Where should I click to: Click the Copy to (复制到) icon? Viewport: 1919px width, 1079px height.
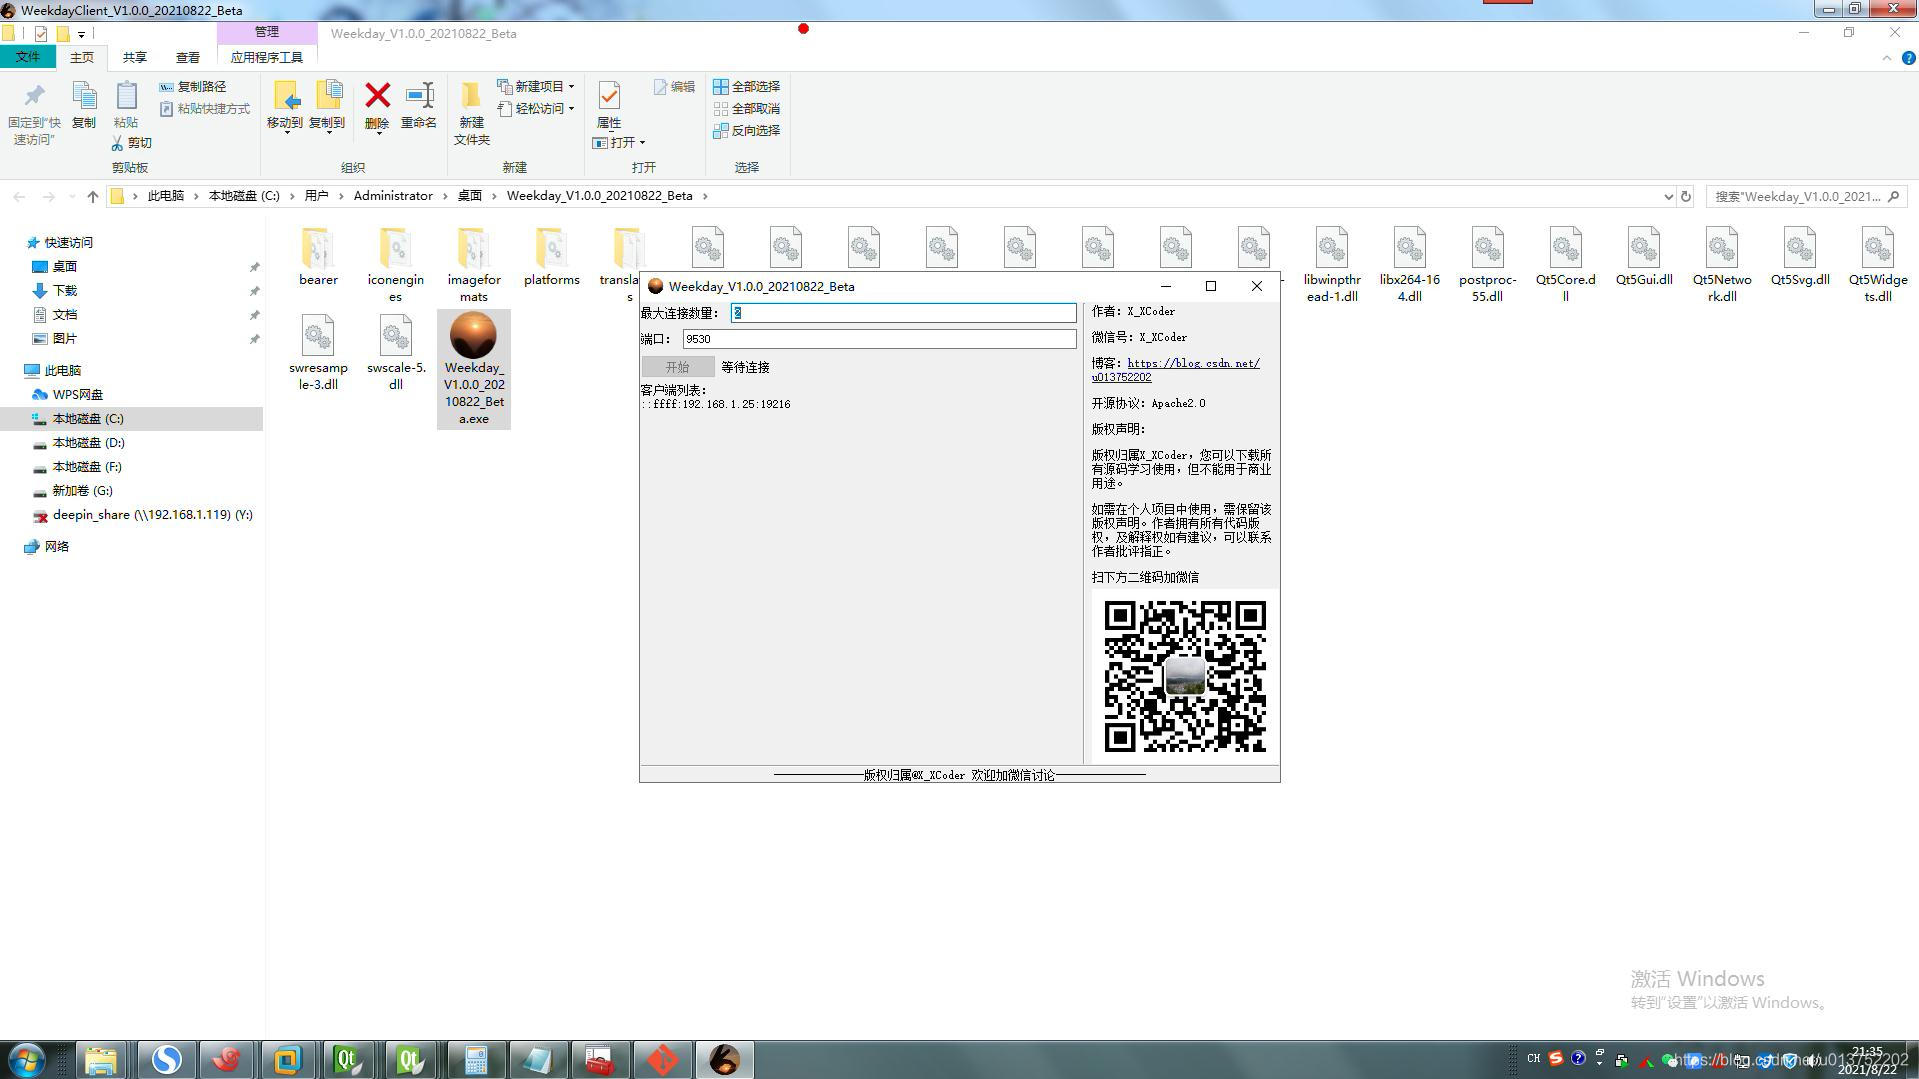[x=327, y=96]
